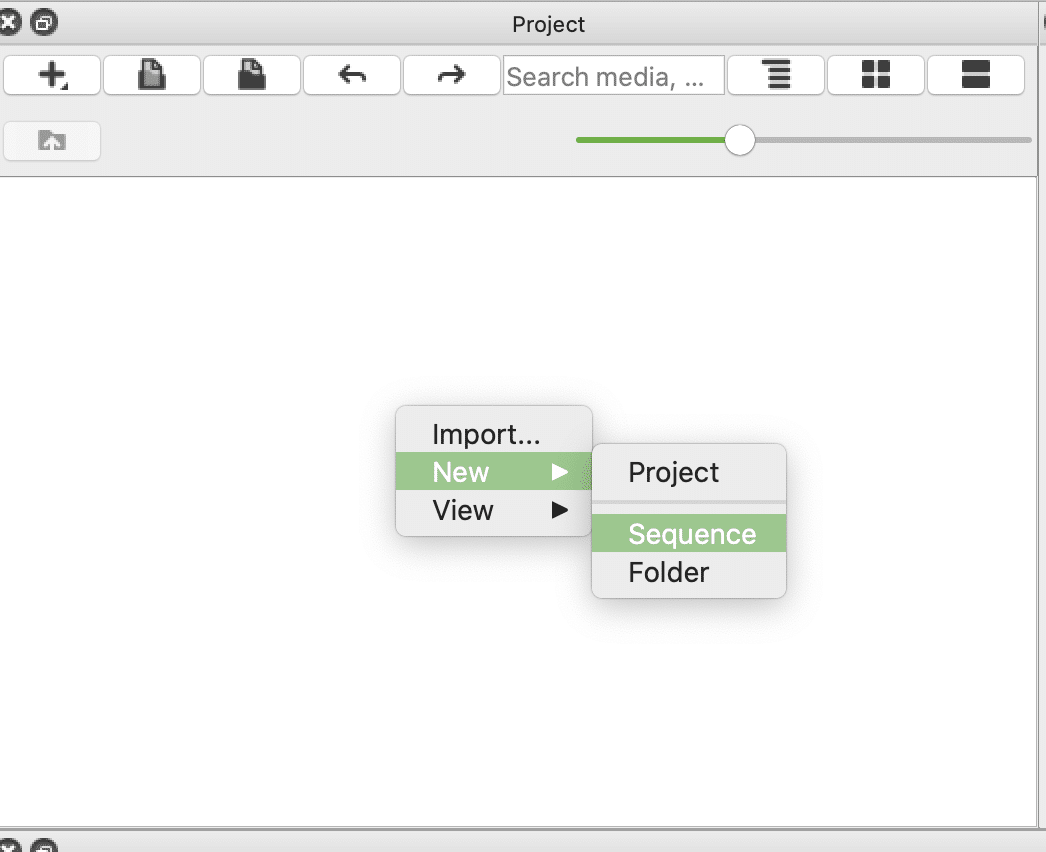The height and width of the screenshot is (852, 1046).
Task: Click the Redo arrow button
Action: pyautogui.click(x=452, y=75)
